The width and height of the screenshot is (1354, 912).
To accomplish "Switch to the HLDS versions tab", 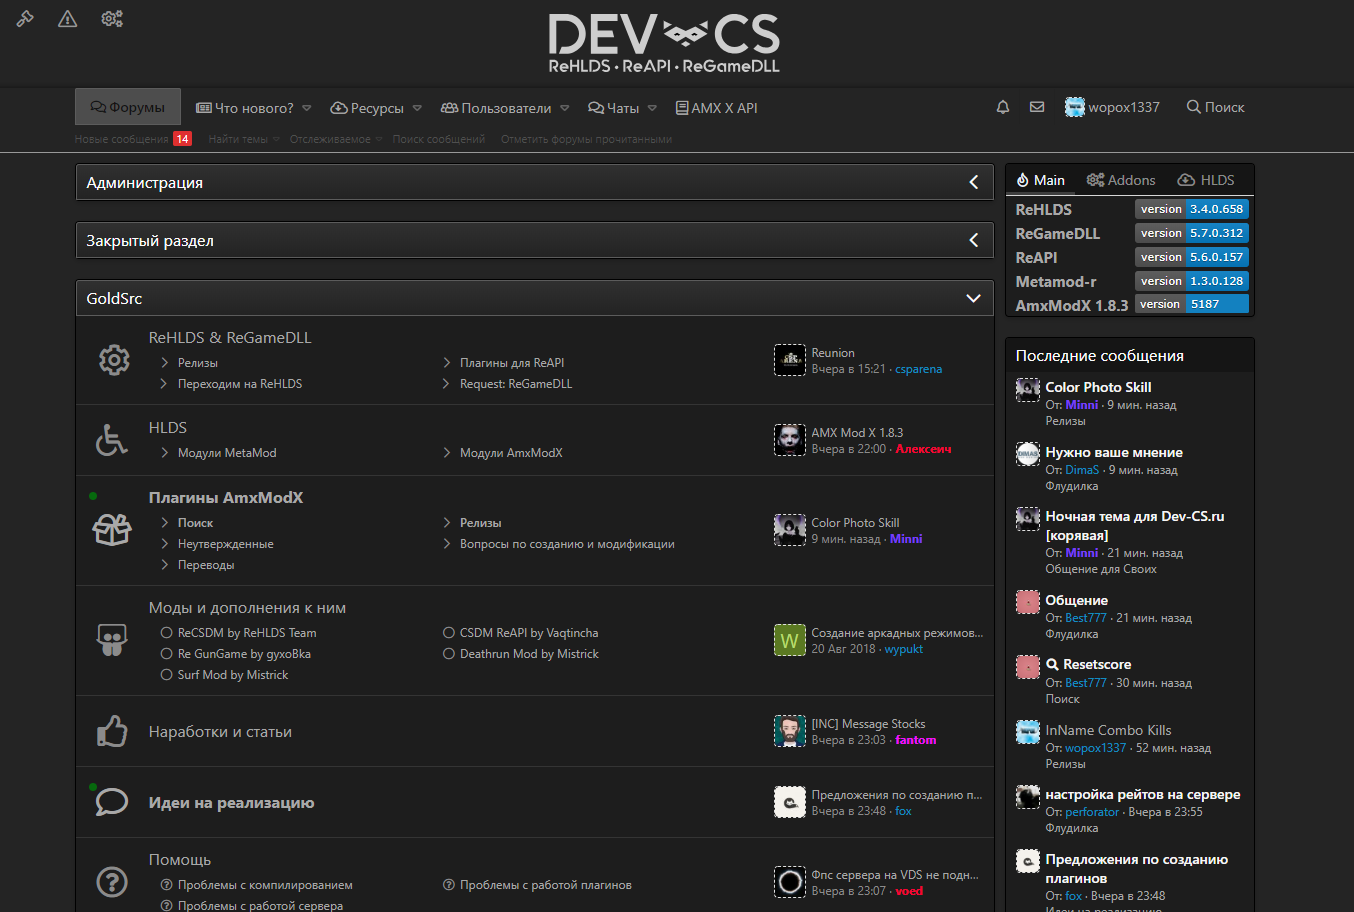I will [1206, 180].
